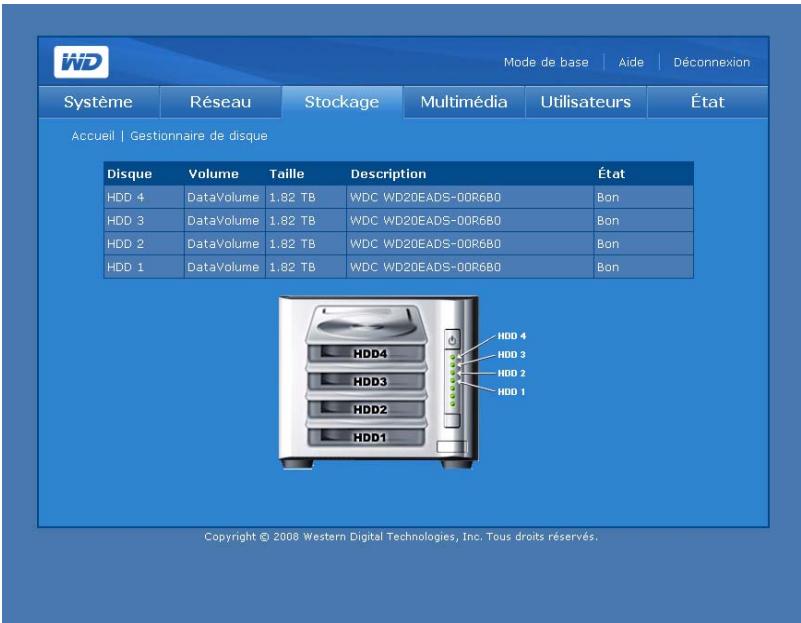Click the HDD3 bay in the device image
The height and width of the screenshot is (623, 801).
(x=366, y=381)
